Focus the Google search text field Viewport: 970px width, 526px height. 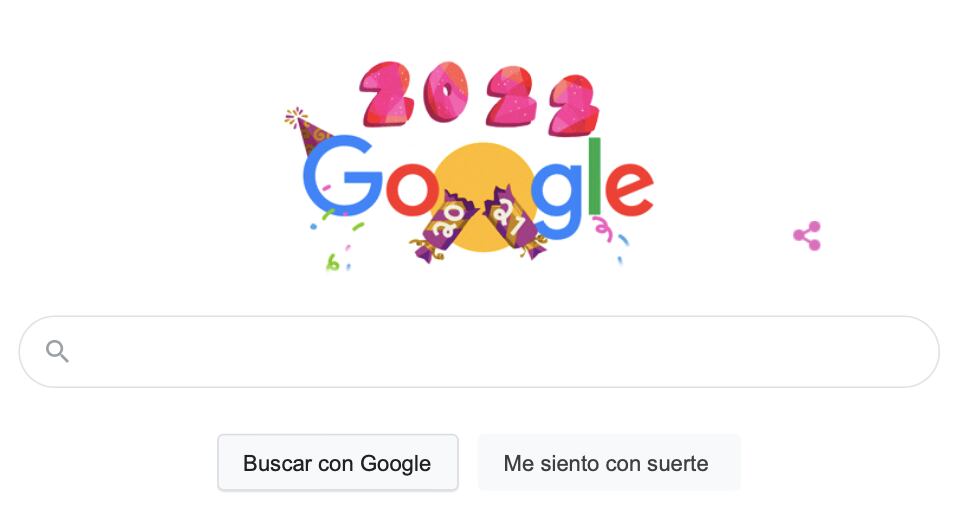point(479,351)
